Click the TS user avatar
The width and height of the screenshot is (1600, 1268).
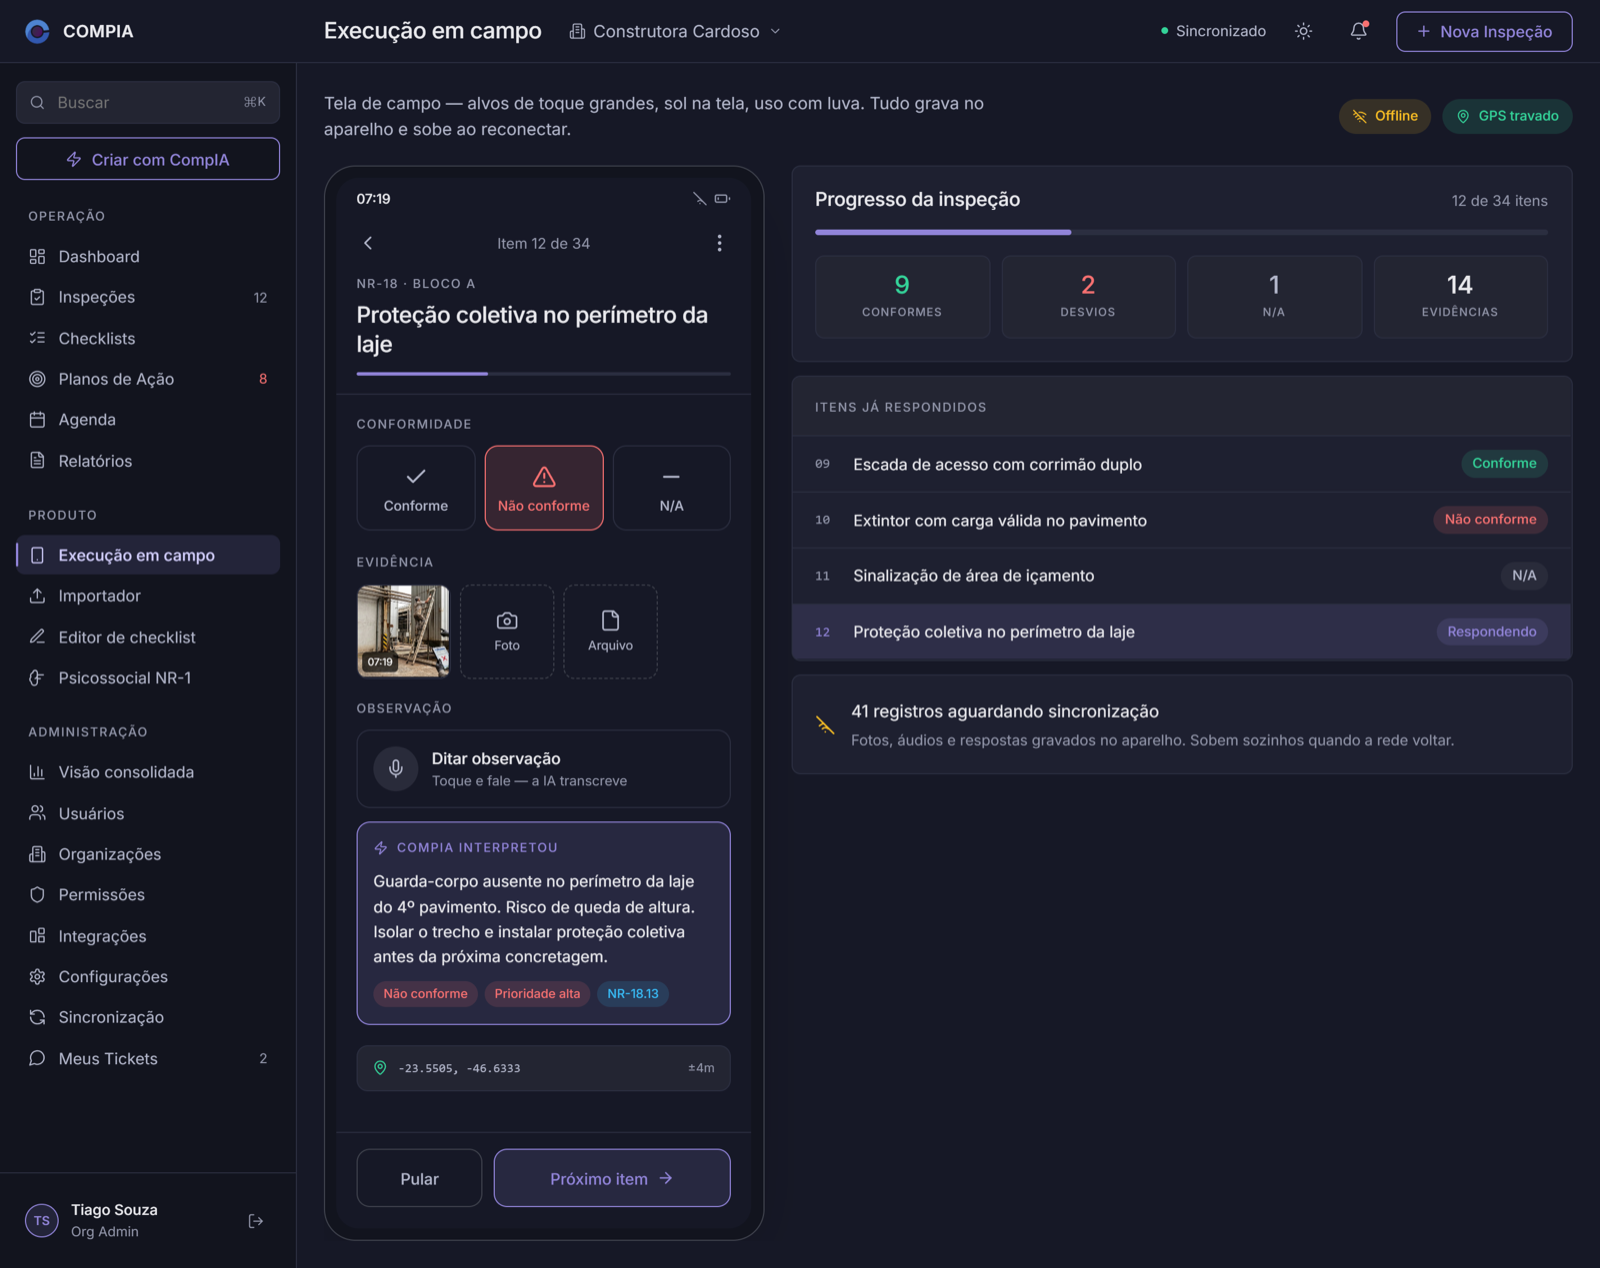pos(42,1221)
